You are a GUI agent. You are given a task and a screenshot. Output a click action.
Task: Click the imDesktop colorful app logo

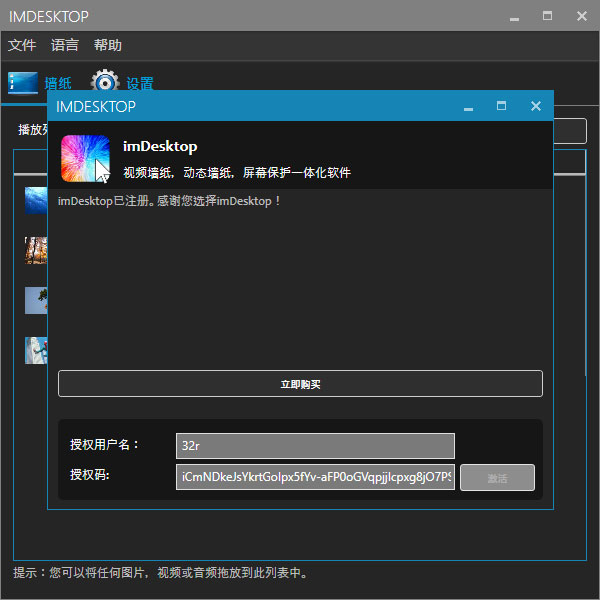coord(85,158)
